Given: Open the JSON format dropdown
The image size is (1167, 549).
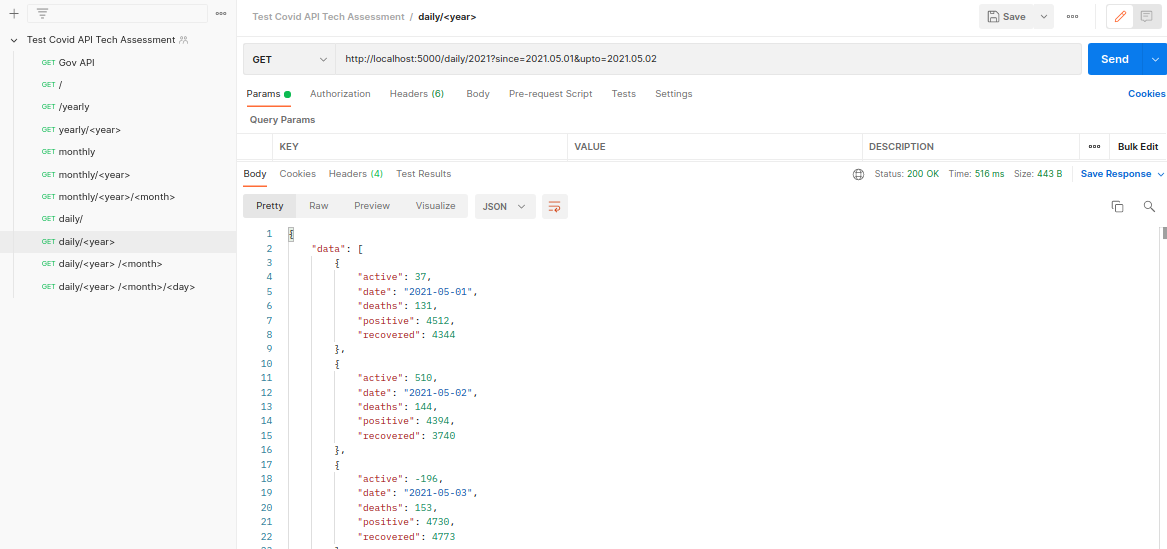Looking at the screenshot, I should point(505,206).
